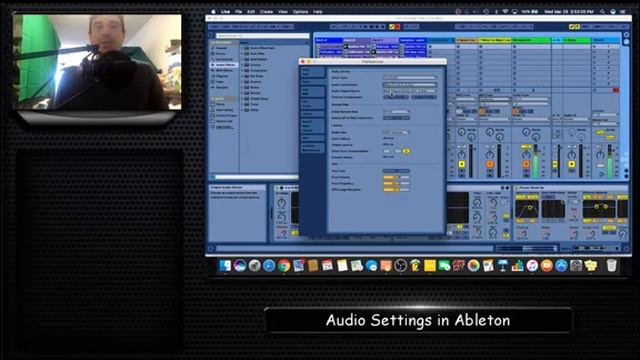The width and height of the screenshot is (640, 360).
Task: Expand the Compressor folder in the browser list
Action: 242,70
